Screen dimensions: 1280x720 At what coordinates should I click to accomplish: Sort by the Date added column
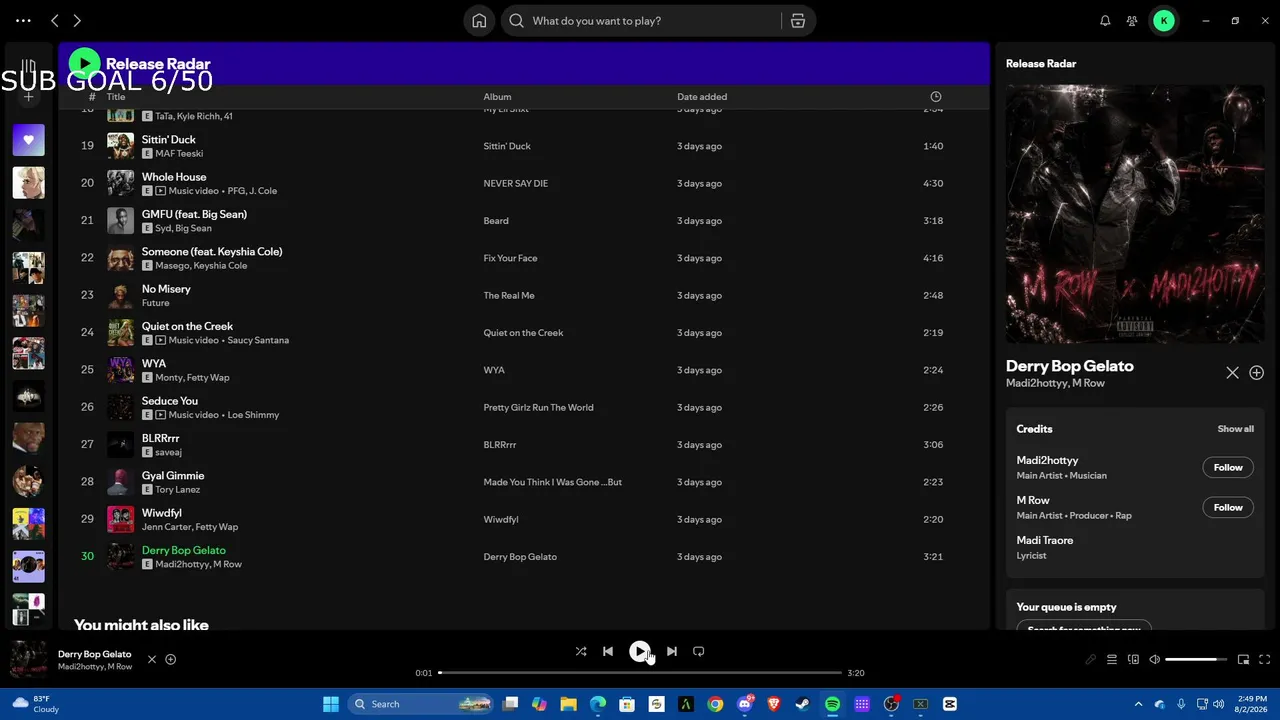click(702, 97)
